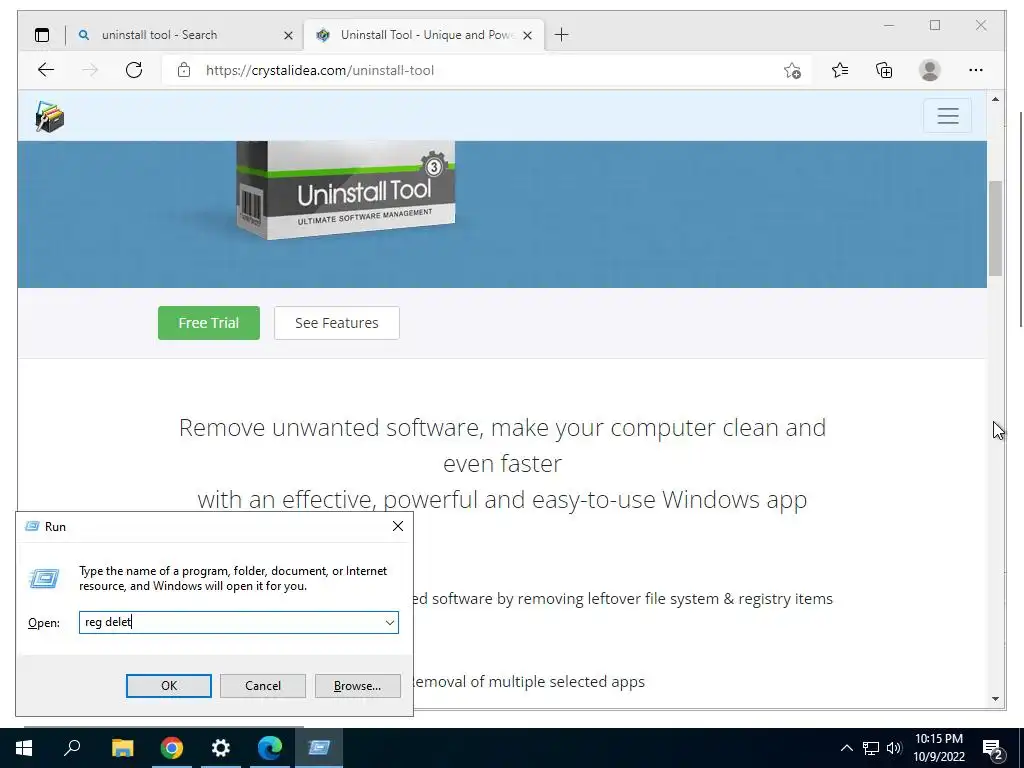
Task: Close the Uninstall Tool tab
Action: [x=528, y=35]
